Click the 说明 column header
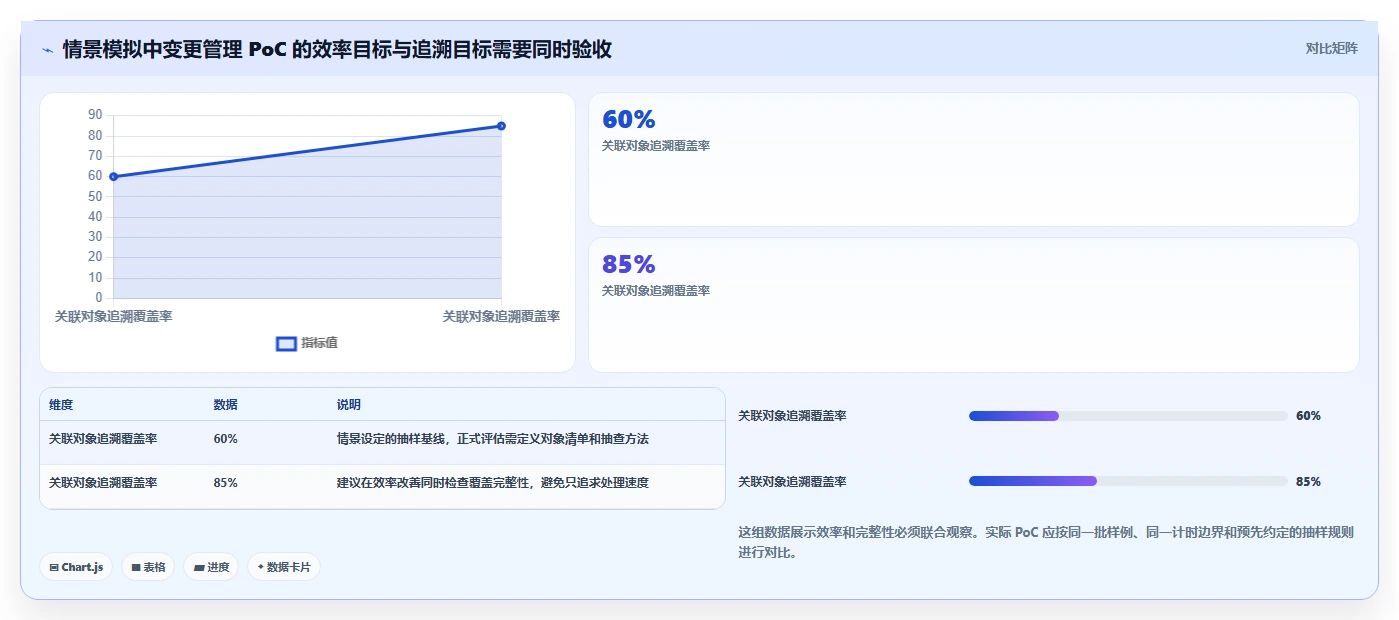Image resolution: width=1399 pixels, height=620 pixels. tap(349, 405)
